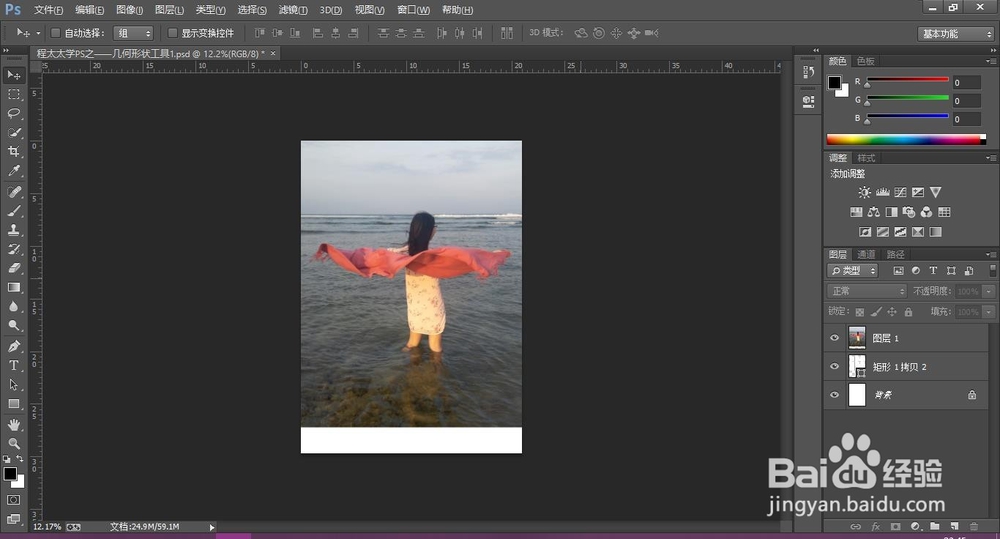
Task: Select the Lasso tool
Action: click(13, 114)
